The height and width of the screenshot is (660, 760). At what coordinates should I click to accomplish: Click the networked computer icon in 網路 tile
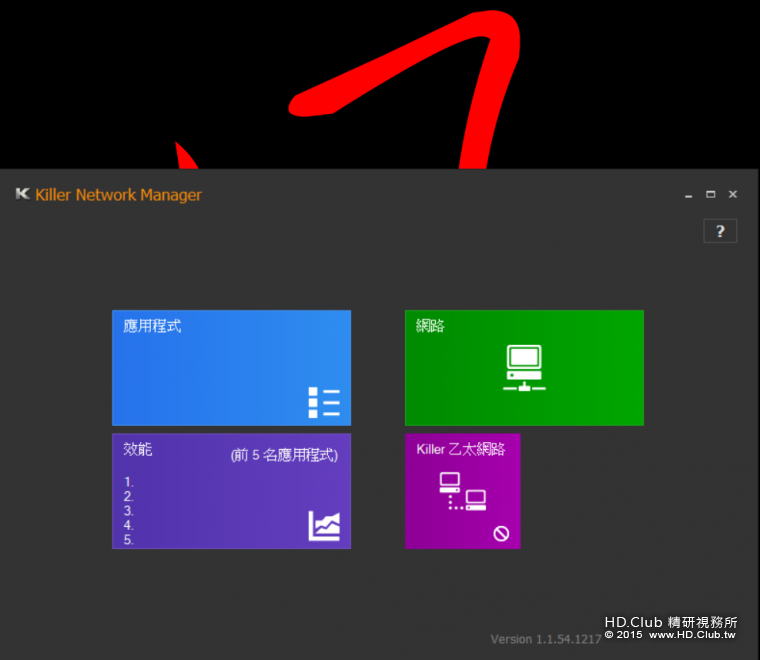click(524, 368)
